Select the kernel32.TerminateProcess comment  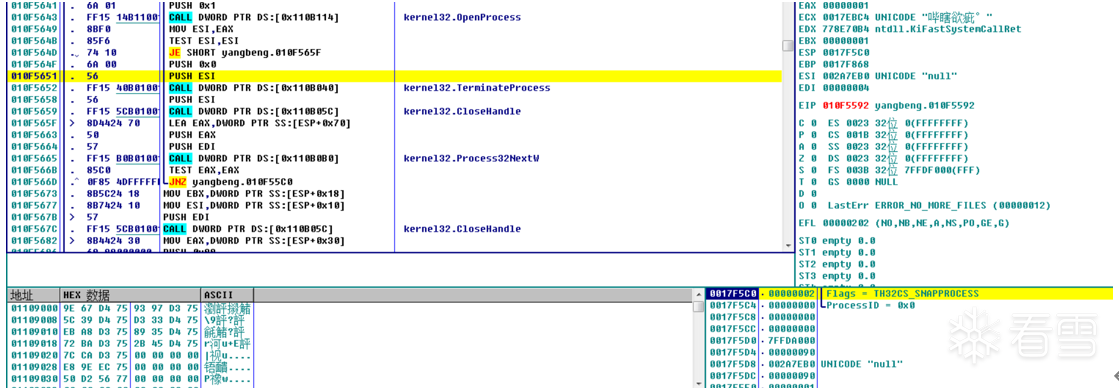[477, 88]
